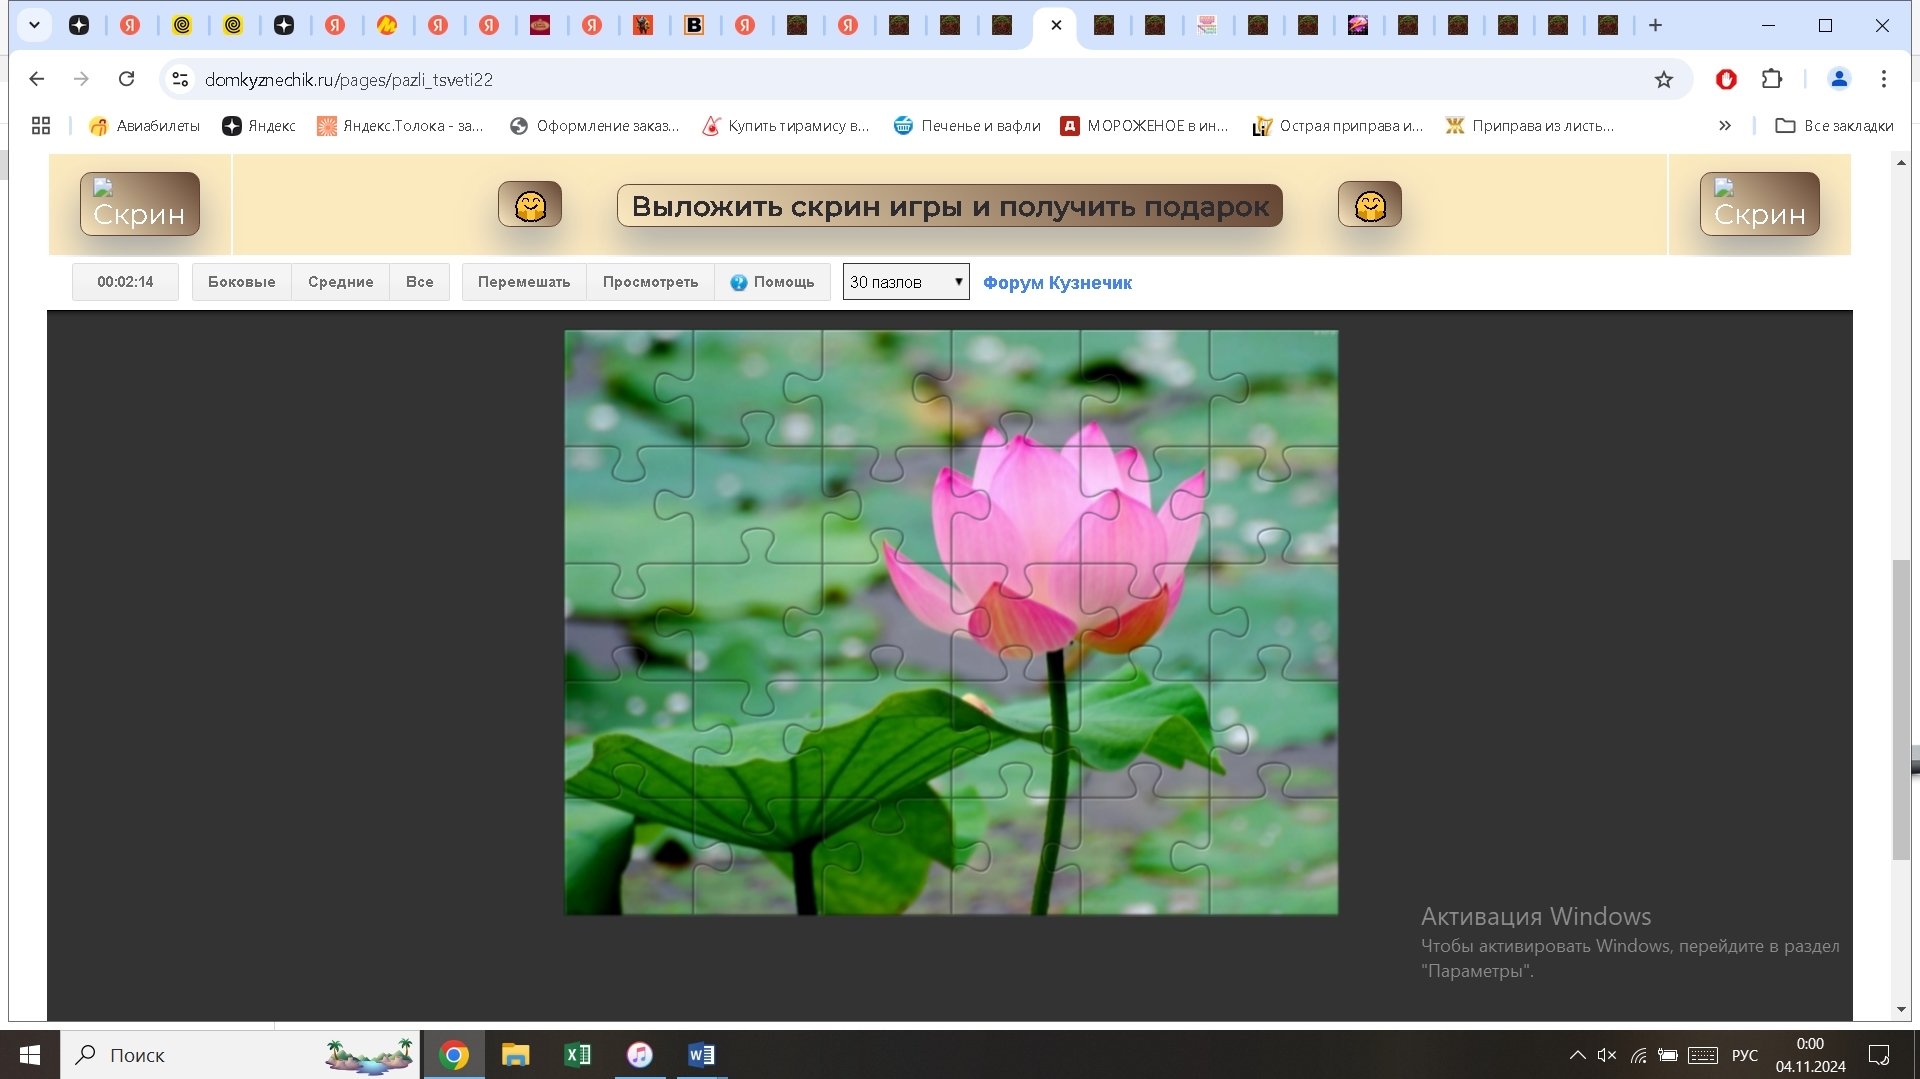Close the current active tab

click(x=1056, y=26)
